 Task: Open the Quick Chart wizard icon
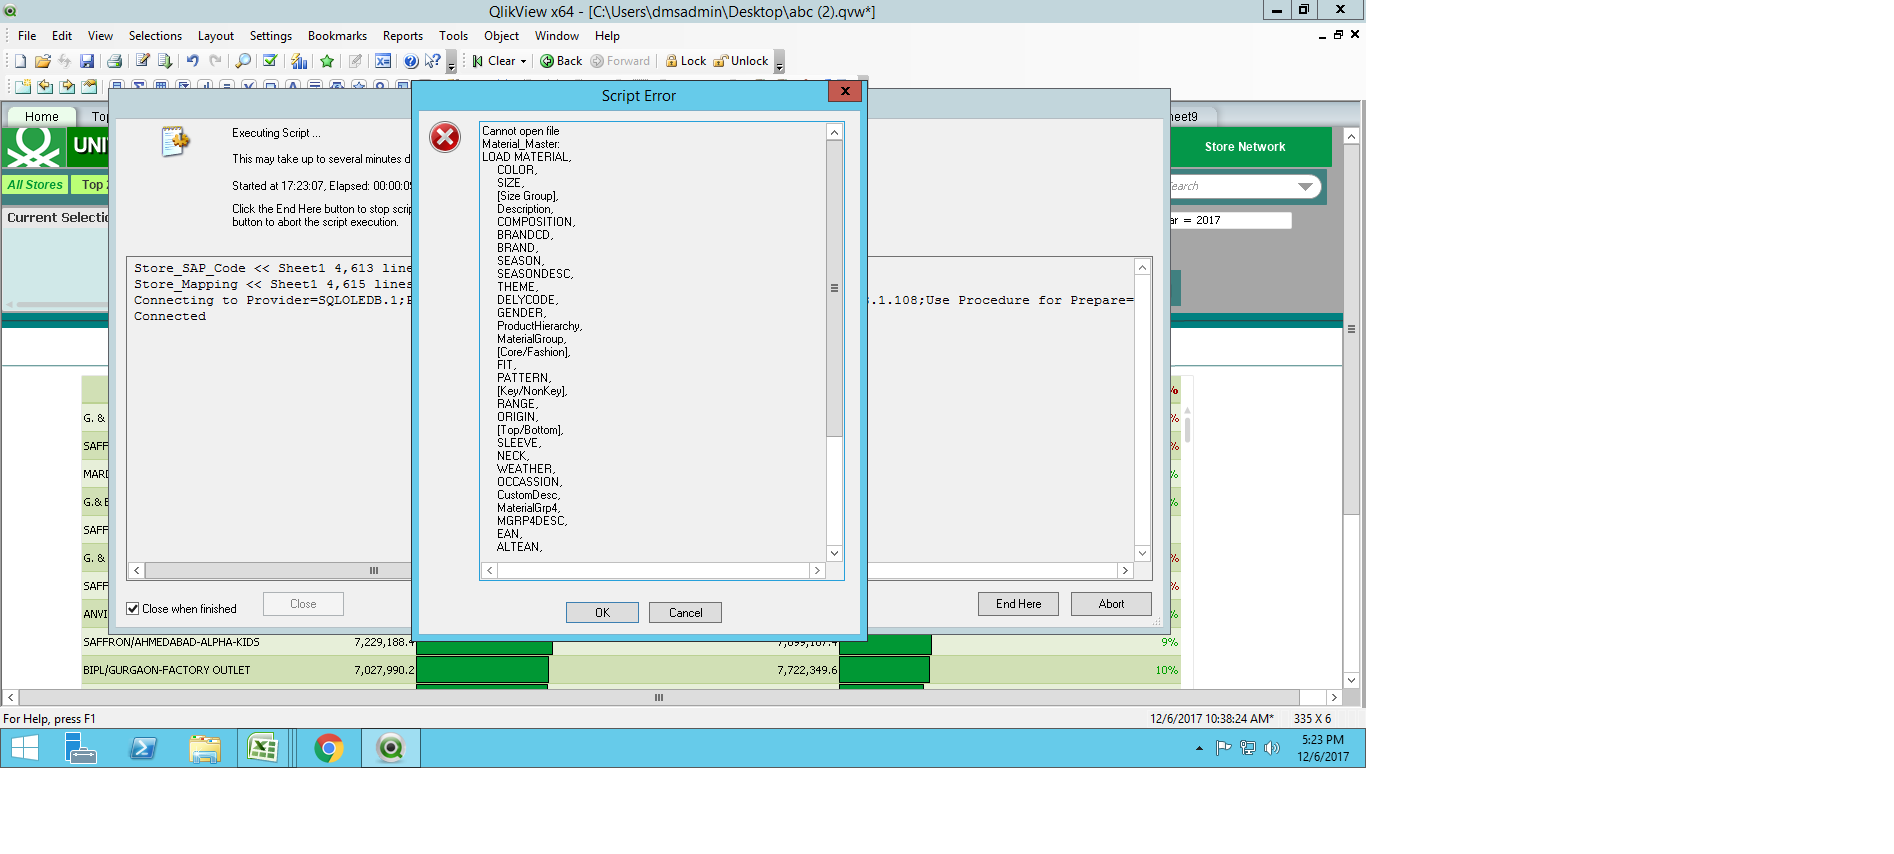point(299,61)
